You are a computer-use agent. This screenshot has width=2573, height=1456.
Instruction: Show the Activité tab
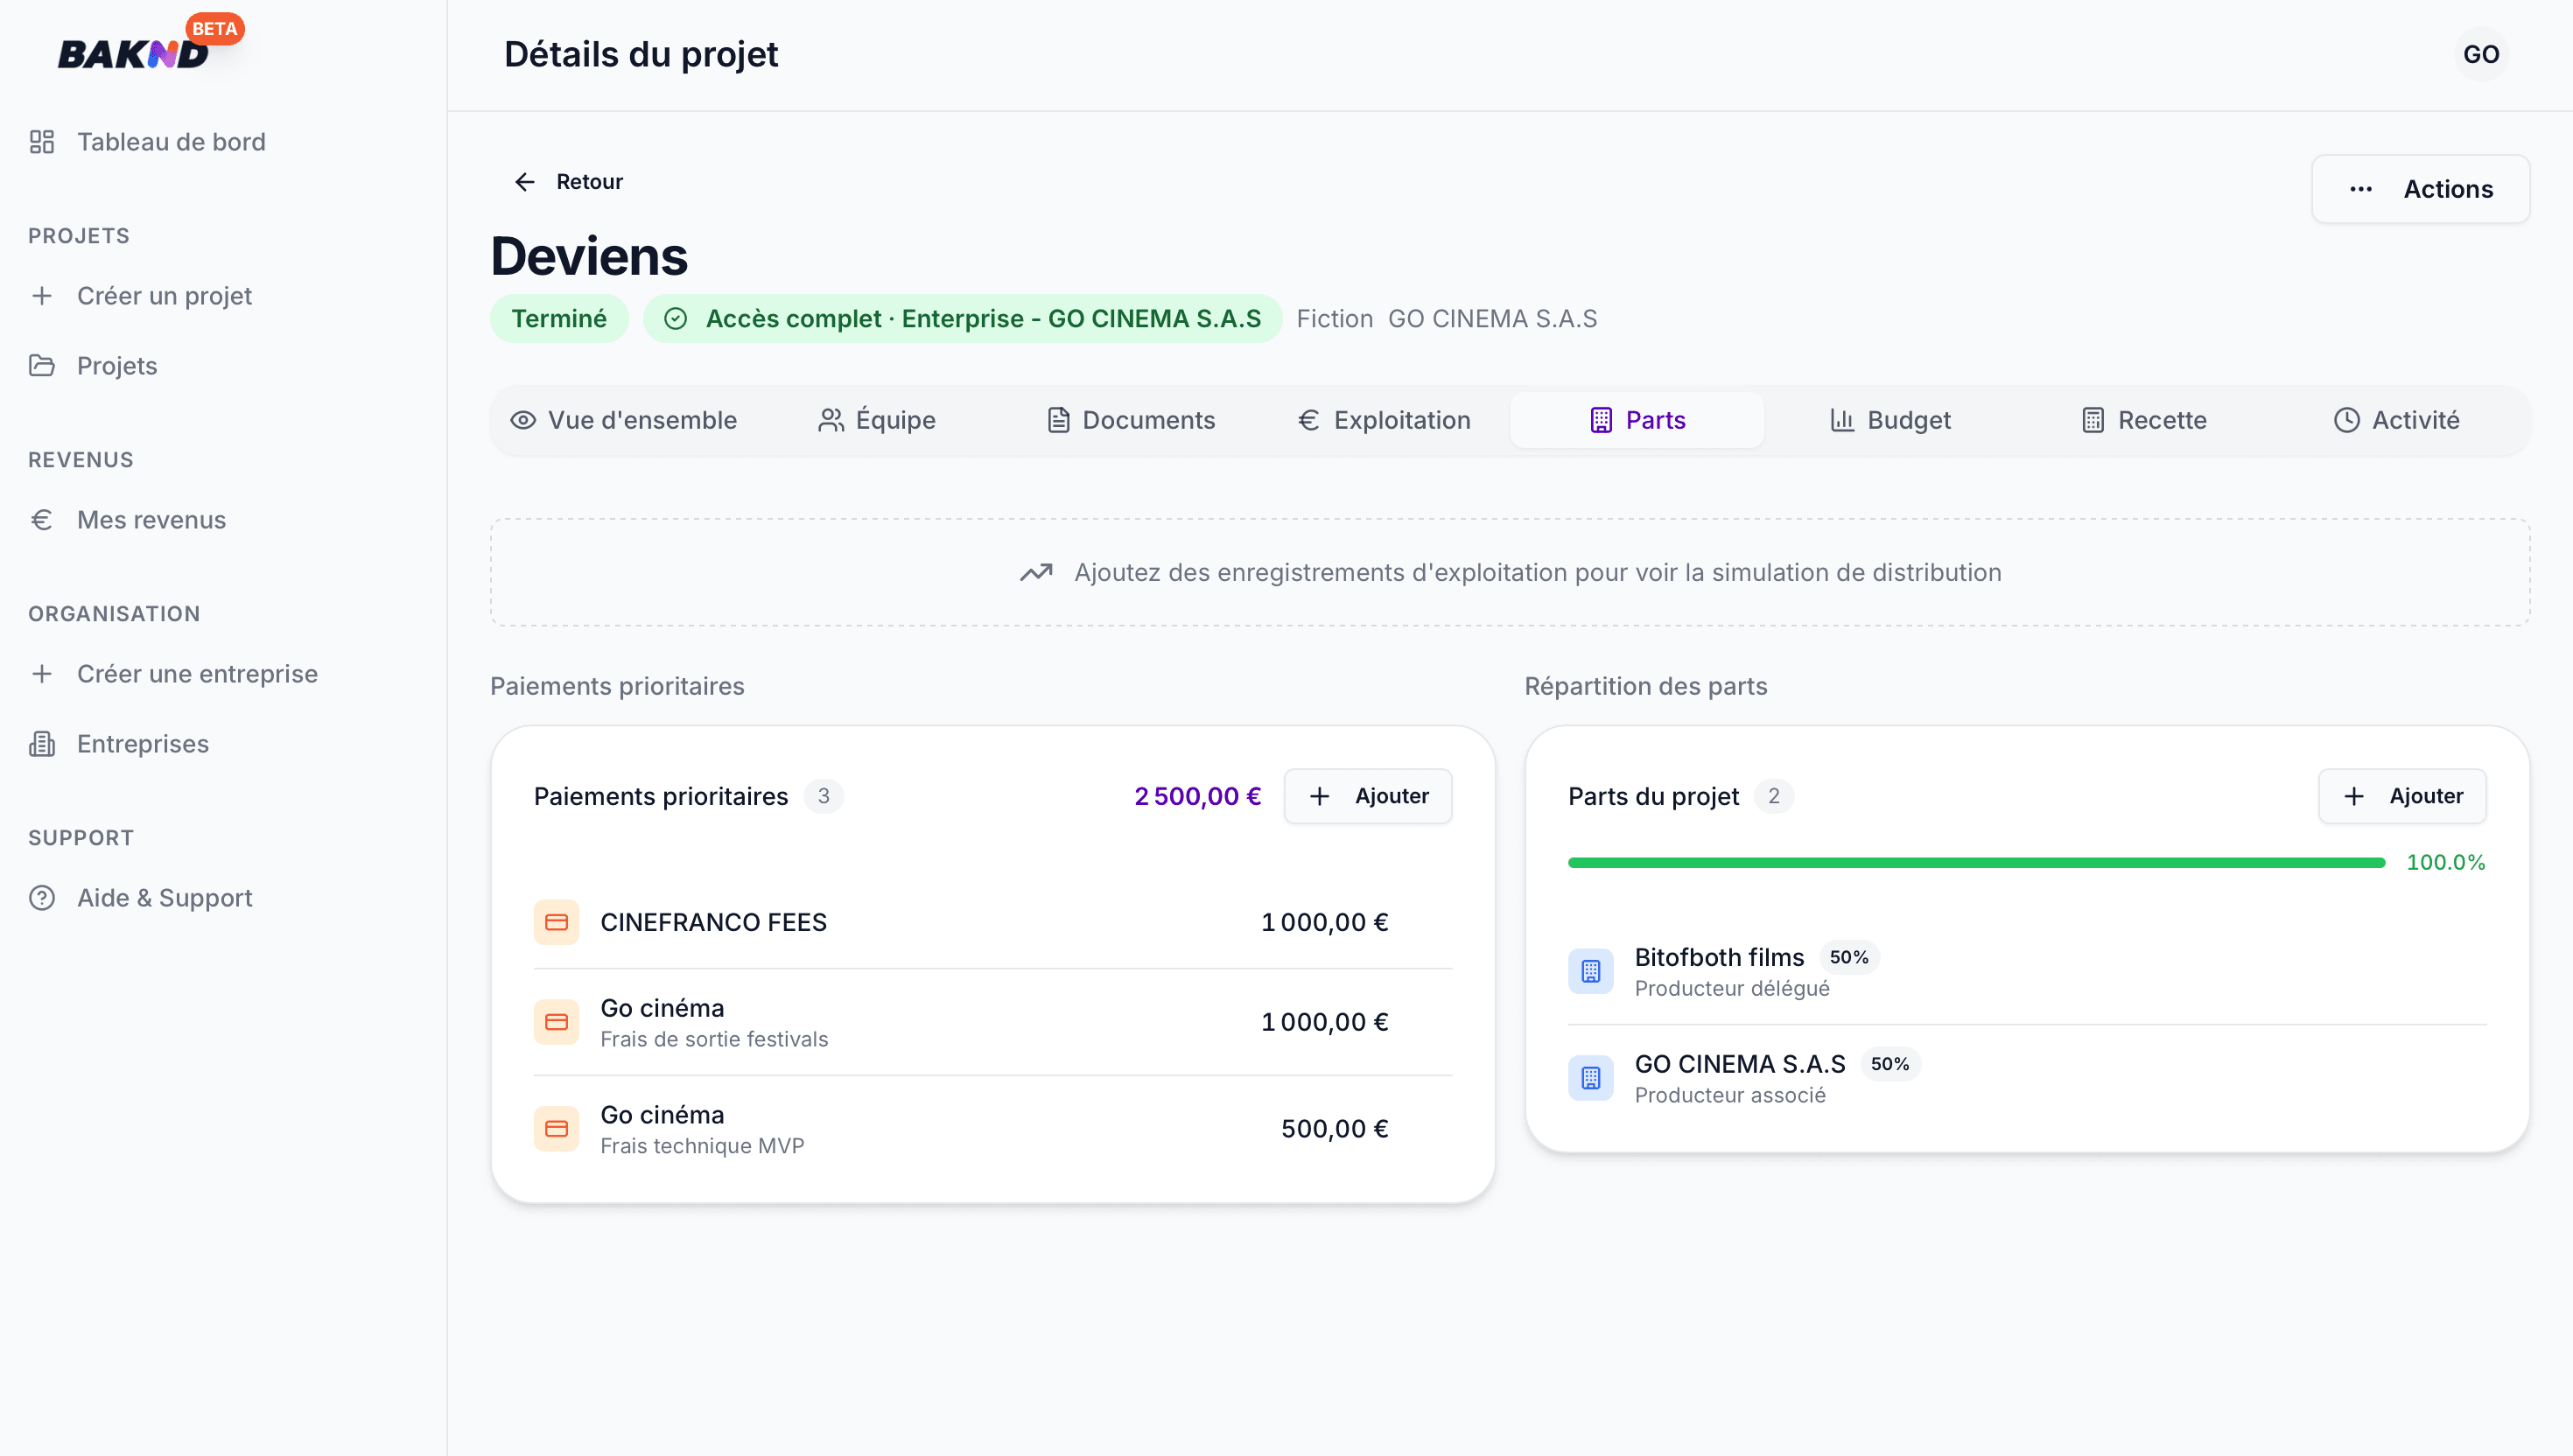(x=2397, y=420)
